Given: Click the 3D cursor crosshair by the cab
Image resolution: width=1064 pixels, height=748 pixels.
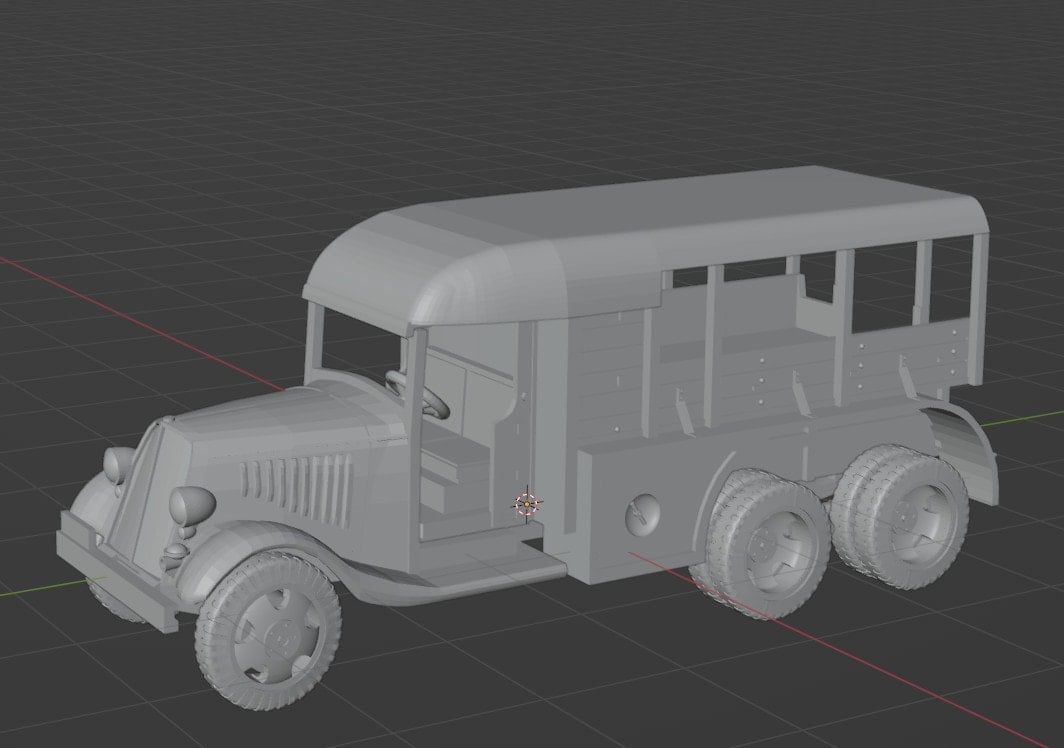Looking at the screenshot, I should pos(527,504).
